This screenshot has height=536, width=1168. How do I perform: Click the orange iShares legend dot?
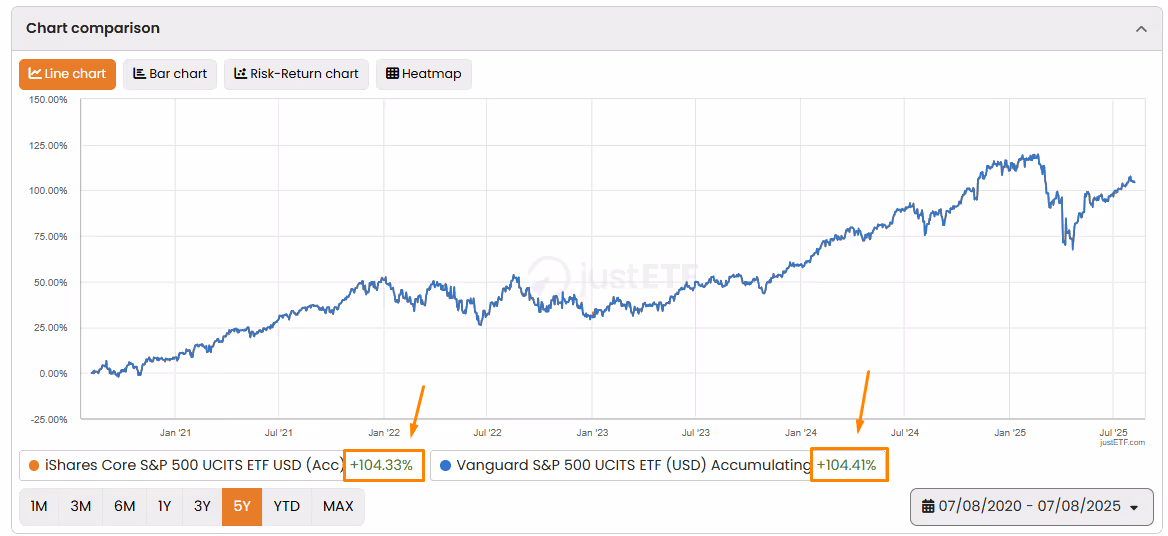[33, 466]
